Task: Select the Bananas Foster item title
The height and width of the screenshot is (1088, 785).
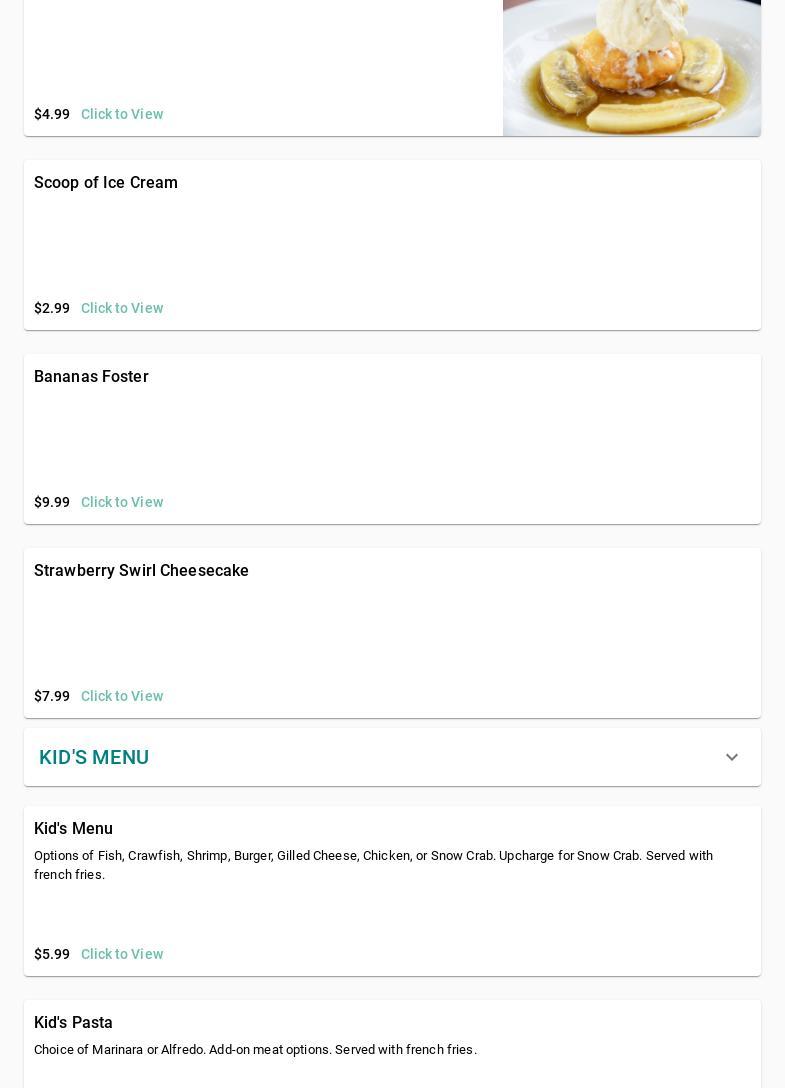Action: 91,377
